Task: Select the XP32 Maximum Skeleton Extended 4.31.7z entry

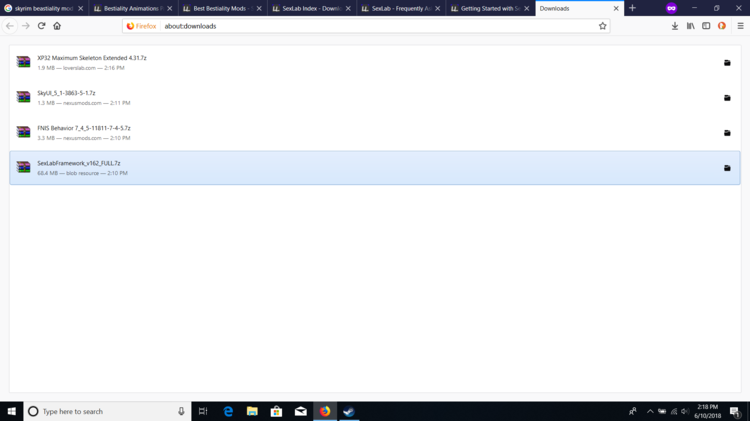Action: [x=375, y=63]
